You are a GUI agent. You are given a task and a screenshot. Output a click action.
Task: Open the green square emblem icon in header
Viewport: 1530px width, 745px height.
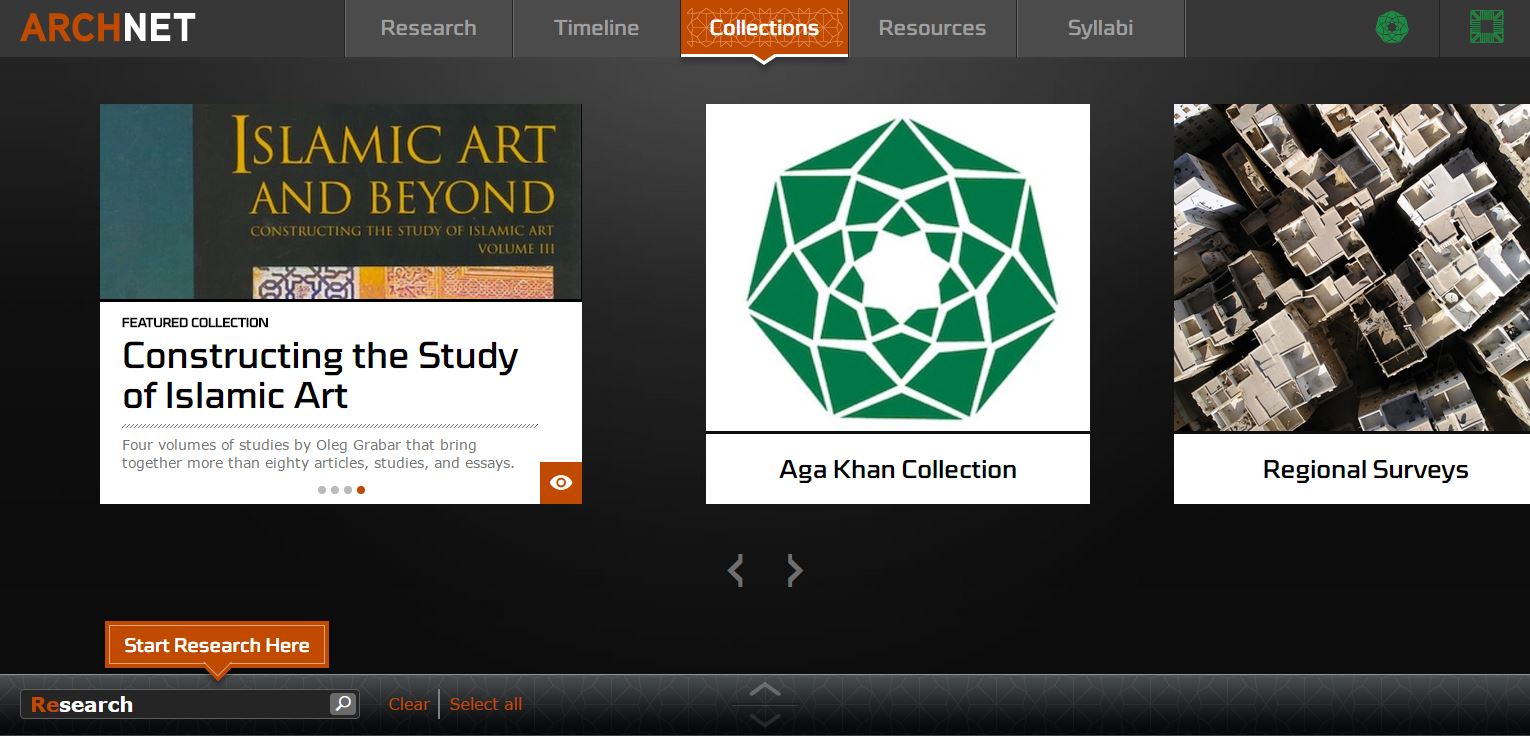1486,28
